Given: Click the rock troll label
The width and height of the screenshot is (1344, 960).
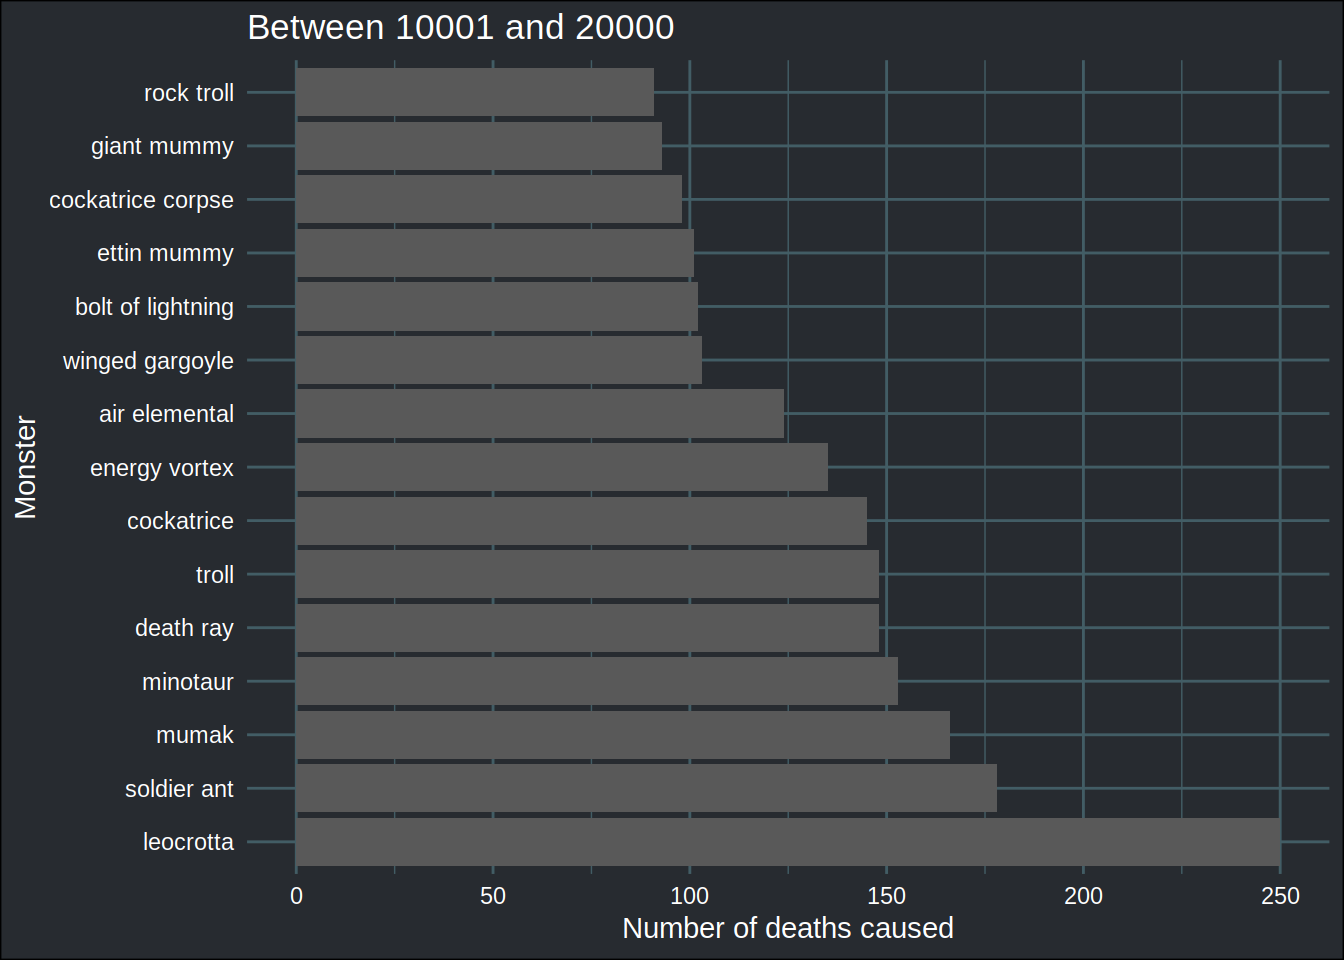Looking at the screenshot, I should click(x=189, y=93).
